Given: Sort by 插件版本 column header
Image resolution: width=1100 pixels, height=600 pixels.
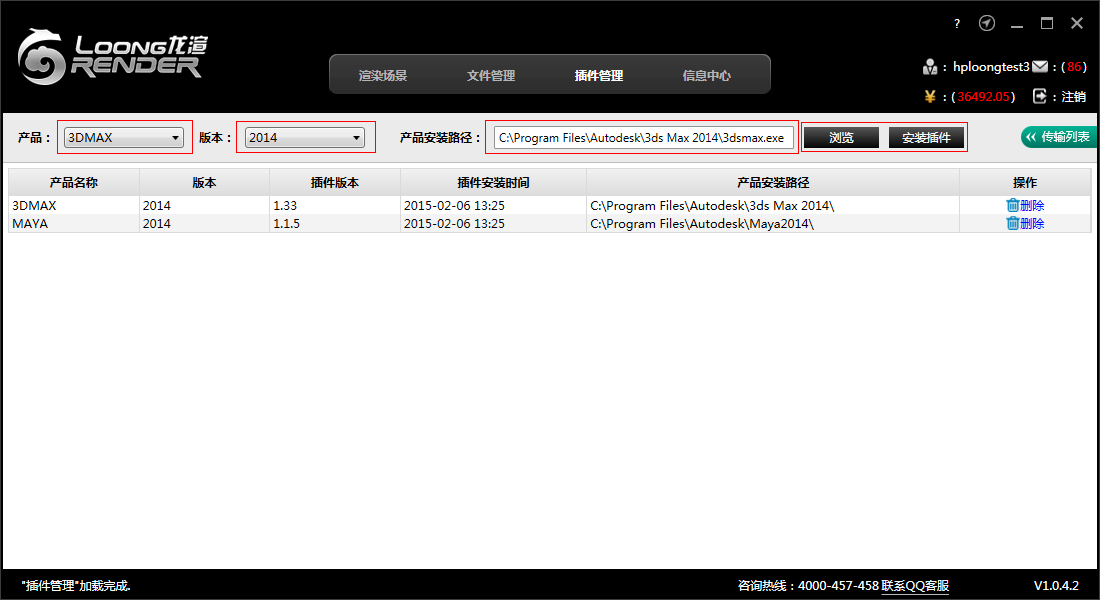Looking at the screenshot, I should click(335, 182).
